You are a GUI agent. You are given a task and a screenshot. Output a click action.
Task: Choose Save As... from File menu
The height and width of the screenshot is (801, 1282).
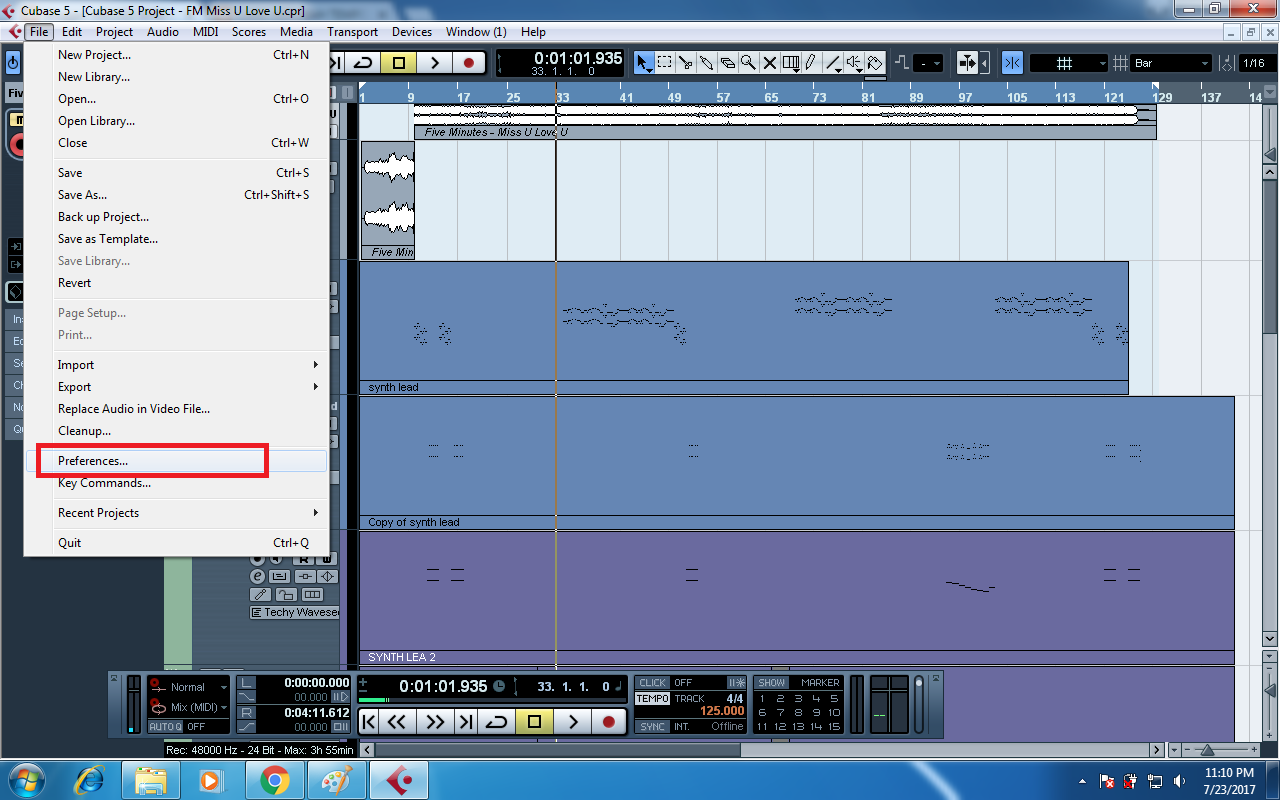click(x=177, y=195)
